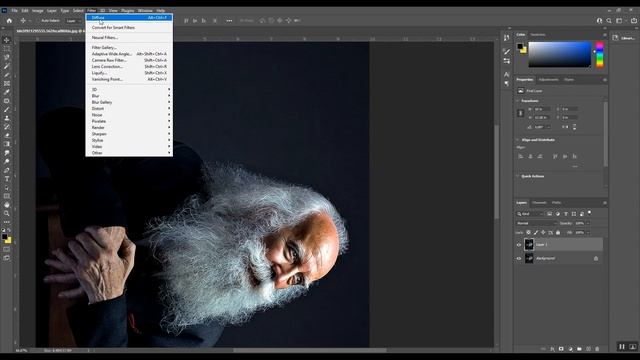Switch to the Swatches tab

click(x=538, y=35)
